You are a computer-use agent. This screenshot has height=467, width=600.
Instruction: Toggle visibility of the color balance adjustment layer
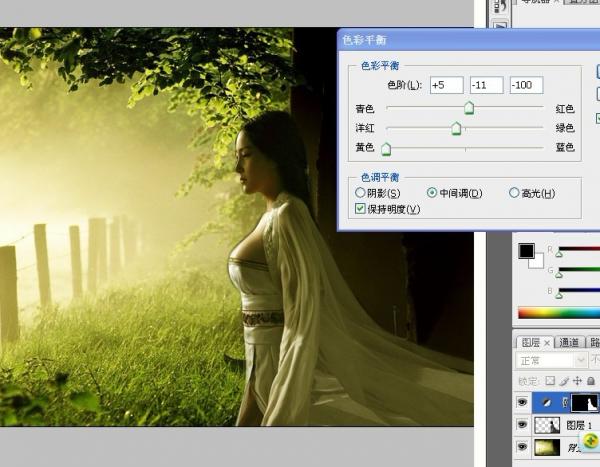tap(522, 403)
